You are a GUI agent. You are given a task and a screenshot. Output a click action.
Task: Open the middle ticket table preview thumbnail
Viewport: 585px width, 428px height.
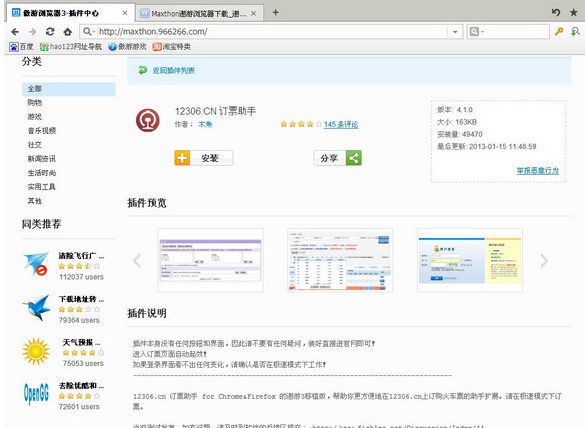click(x=340, y=260)
